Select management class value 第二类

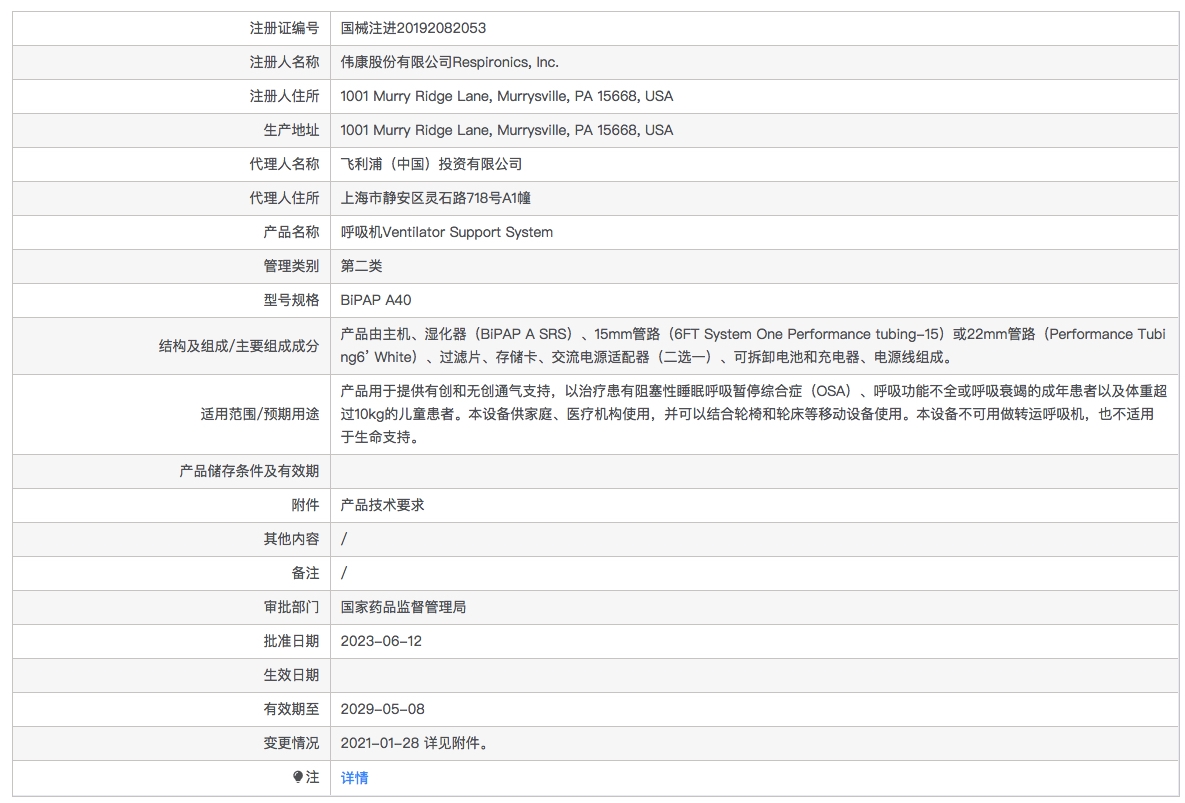point(361,266)
